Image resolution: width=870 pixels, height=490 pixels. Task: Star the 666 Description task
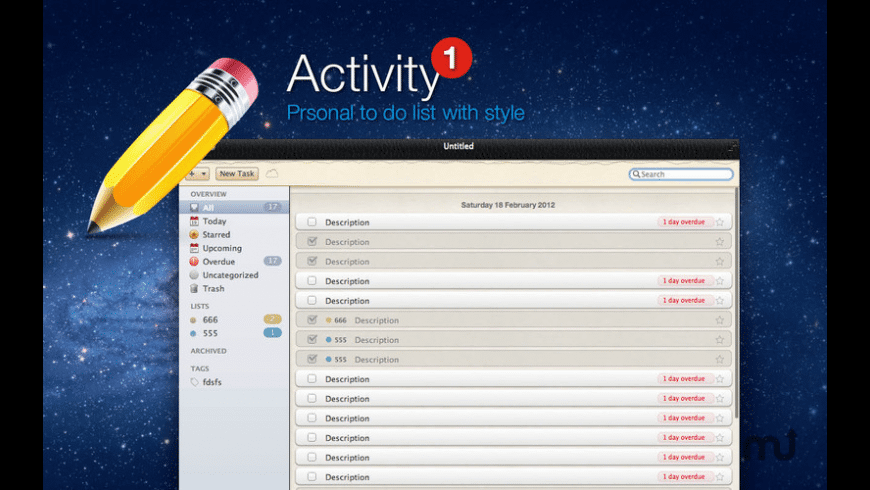click(x=720, y=320)
